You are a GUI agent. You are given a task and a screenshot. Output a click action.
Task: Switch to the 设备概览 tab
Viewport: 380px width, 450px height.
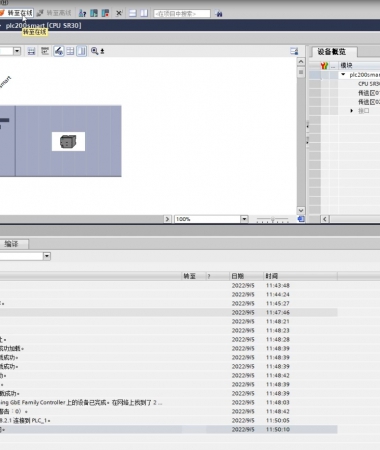click(x=332, y=52)
